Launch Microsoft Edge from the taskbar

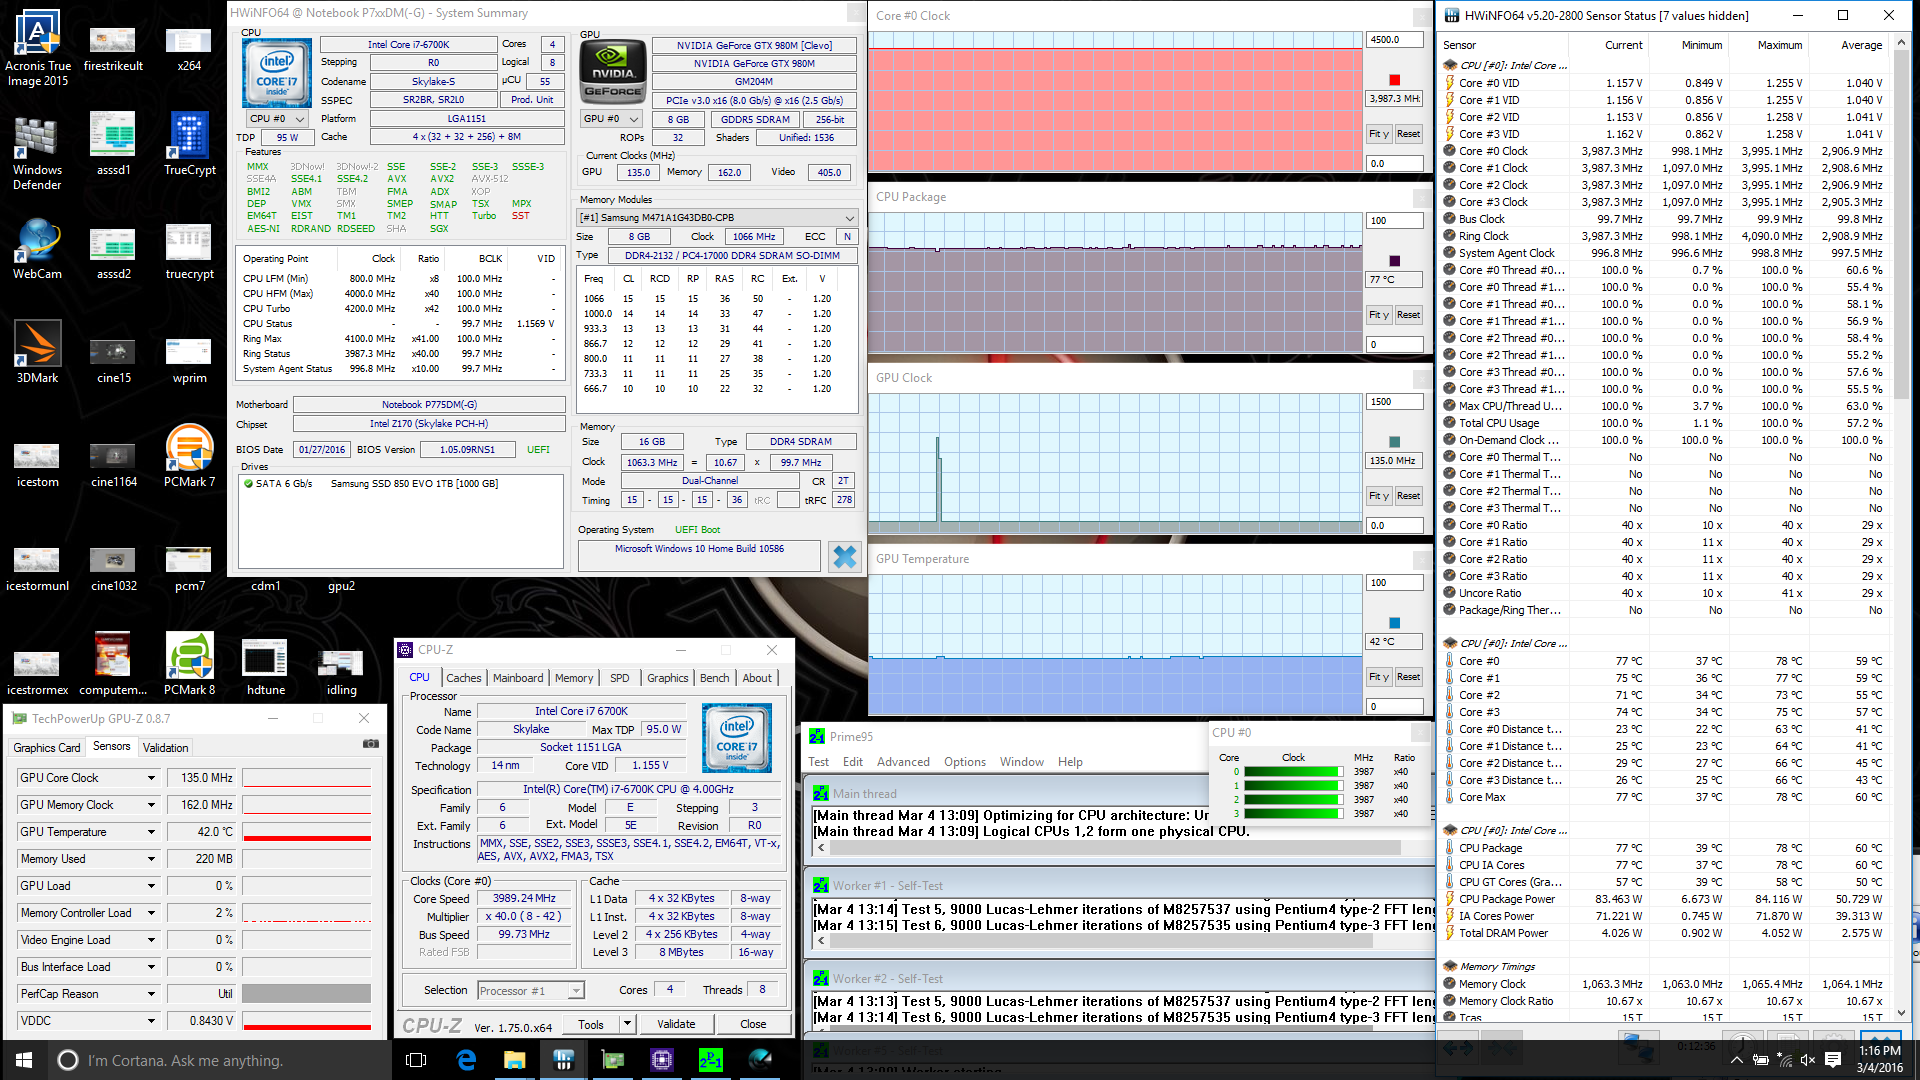[x=466, y=1060]
